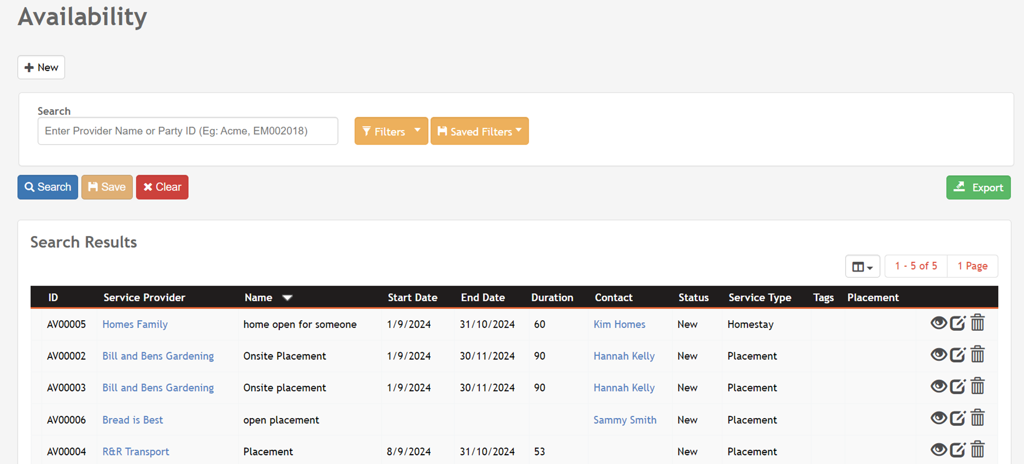The image size is (1024, 464).
Task: Sort by Tags column header
Action: [824, 297]
